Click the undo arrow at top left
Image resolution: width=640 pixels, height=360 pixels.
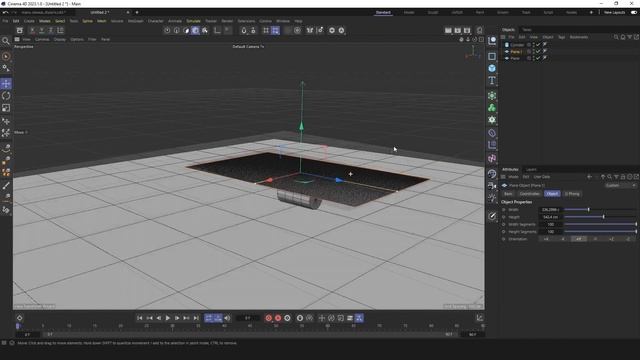pyautogui.click(x=5, y=13)
